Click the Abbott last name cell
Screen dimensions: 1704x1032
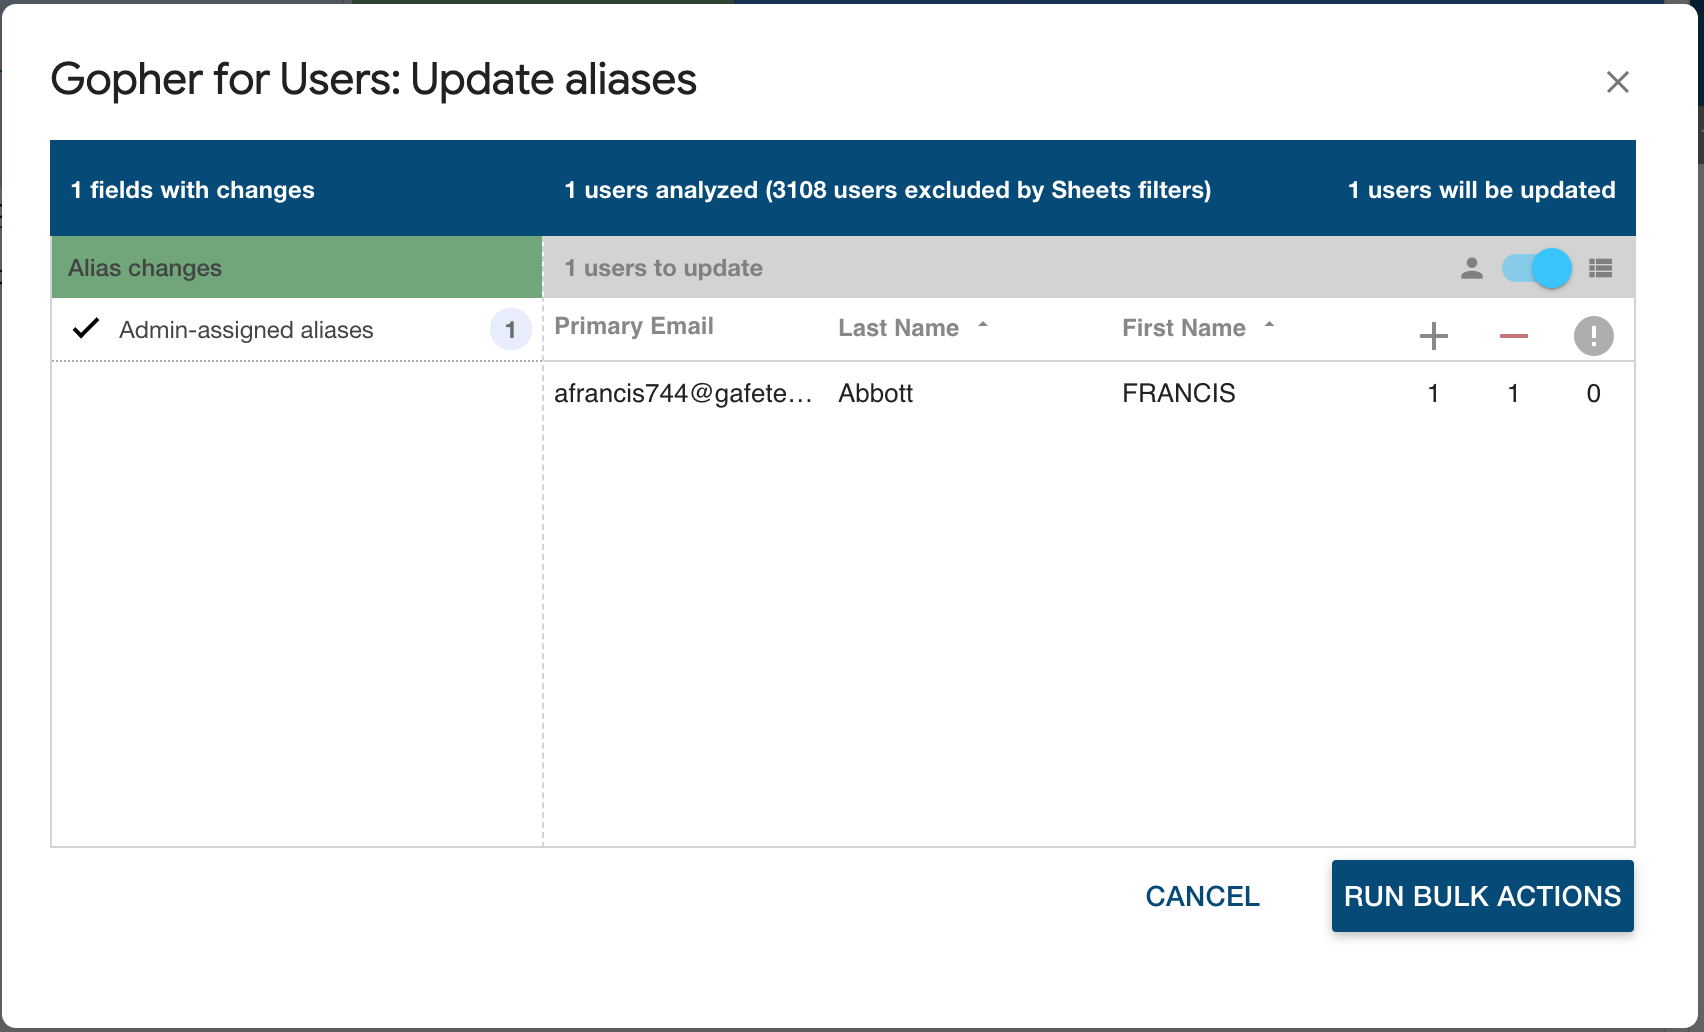[876, 394]
